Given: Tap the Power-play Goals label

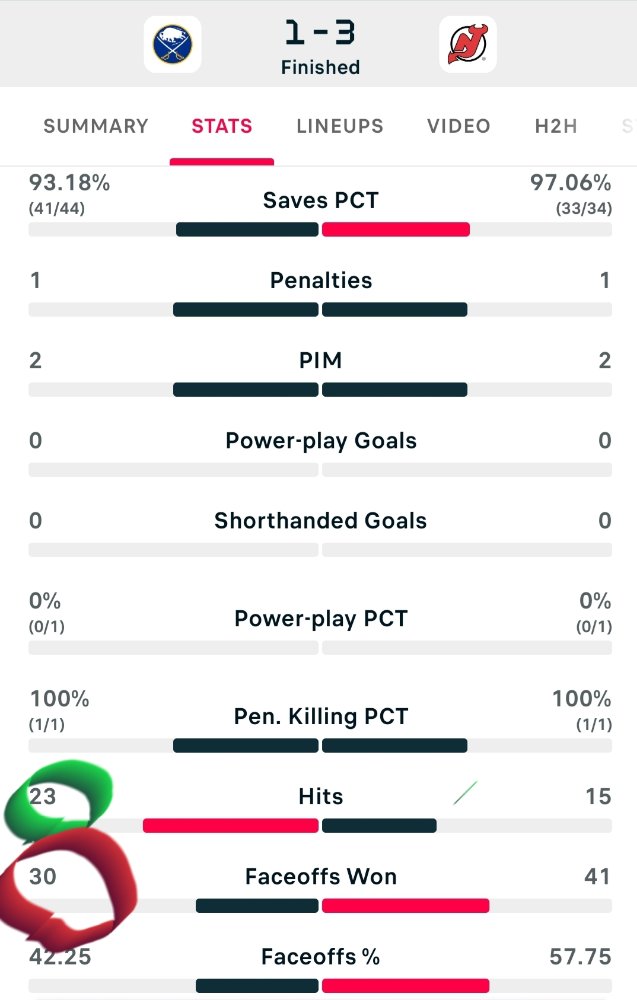Looking at the screenshot, I should click(x=321, y=441).
